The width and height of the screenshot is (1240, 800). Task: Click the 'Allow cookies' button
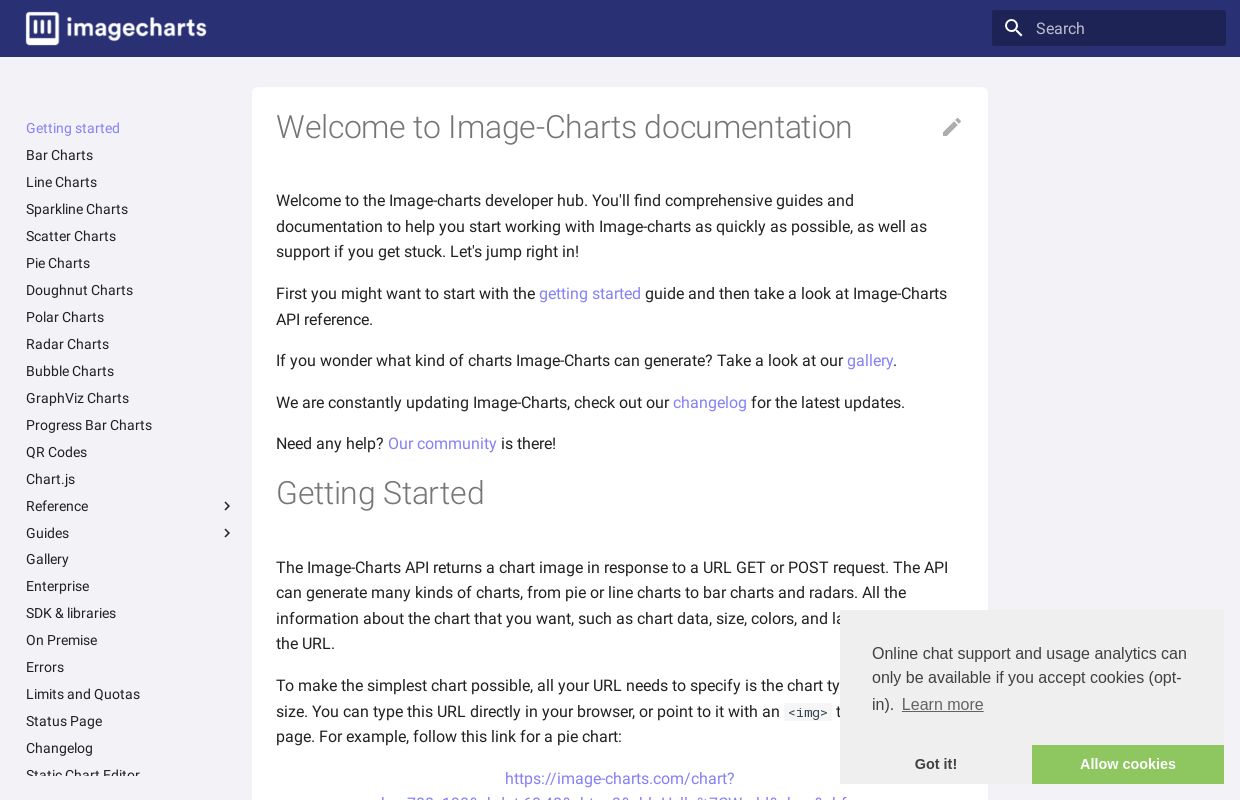coord(1128,764)
